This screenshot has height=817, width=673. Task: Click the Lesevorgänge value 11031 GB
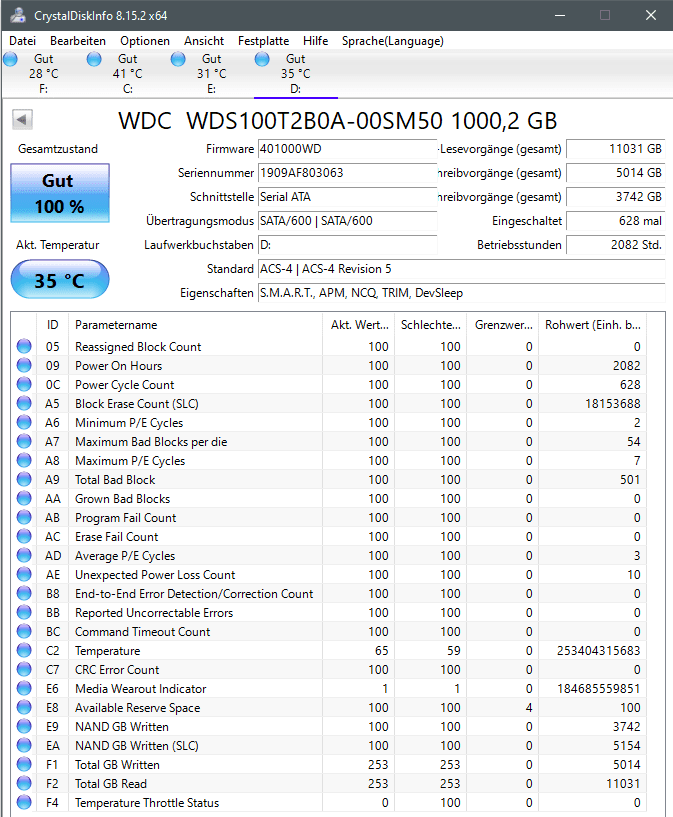616,149
